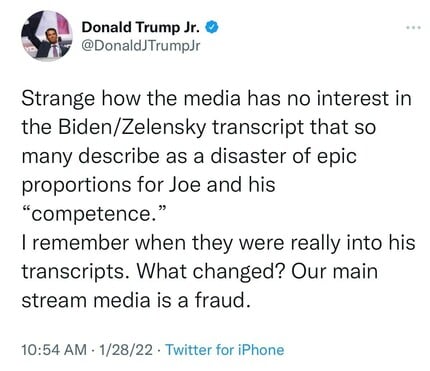
Task: Open the Donald Trump Jr. profile picture
Action: click(x=47, y=35)
